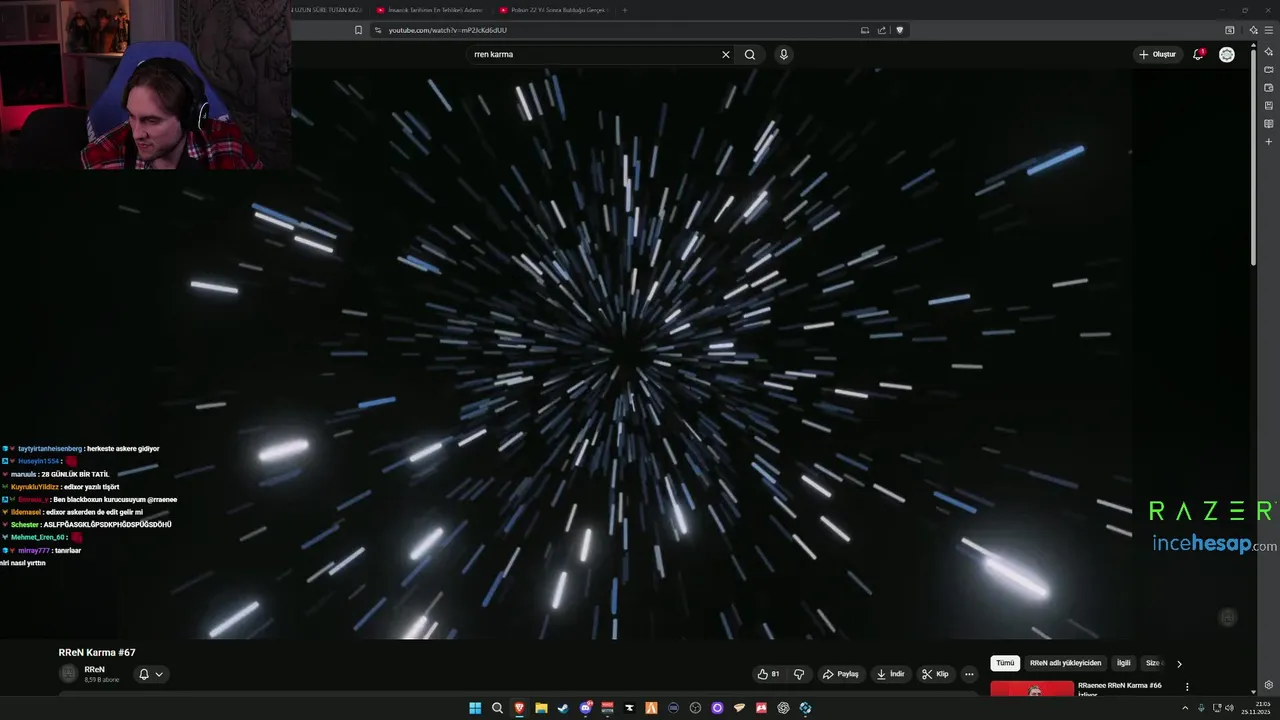Screen dimensions: 1280x720
Task: Open the volume control in system tray
Action: pos(1231,708)
